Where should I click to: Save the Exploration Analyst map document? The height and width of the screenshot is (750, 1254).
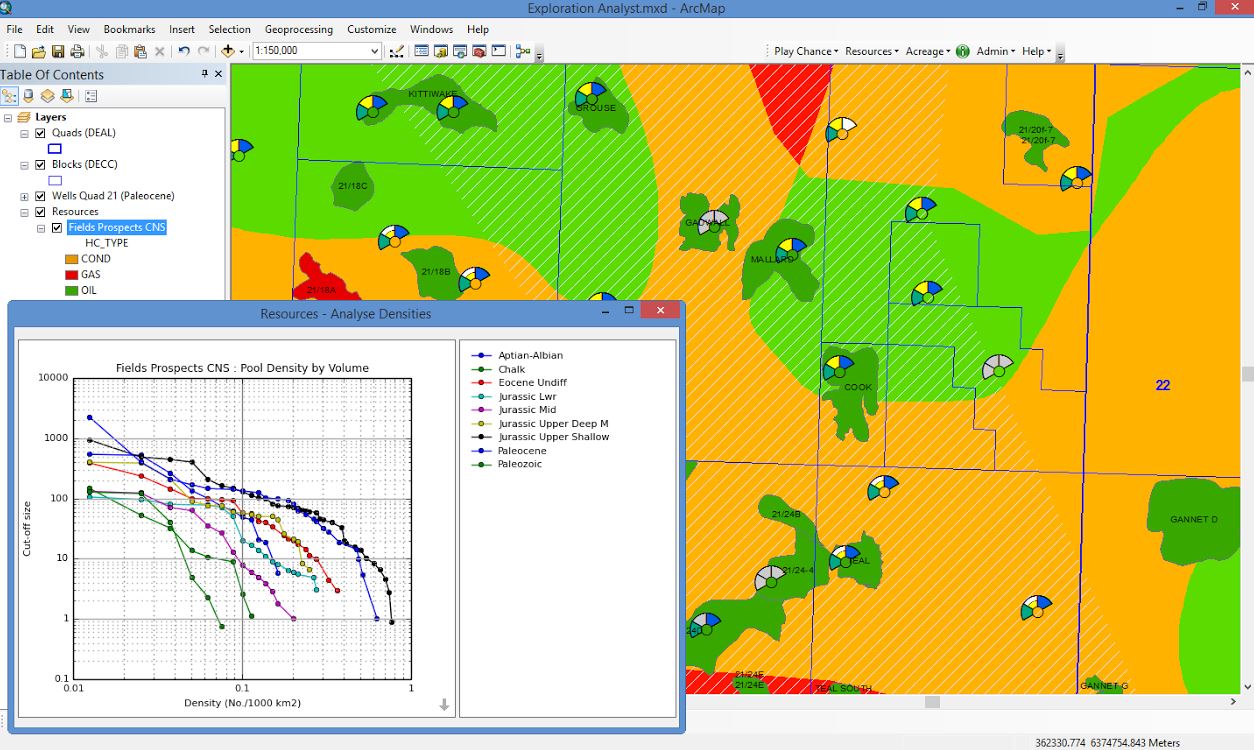(58, 50)
